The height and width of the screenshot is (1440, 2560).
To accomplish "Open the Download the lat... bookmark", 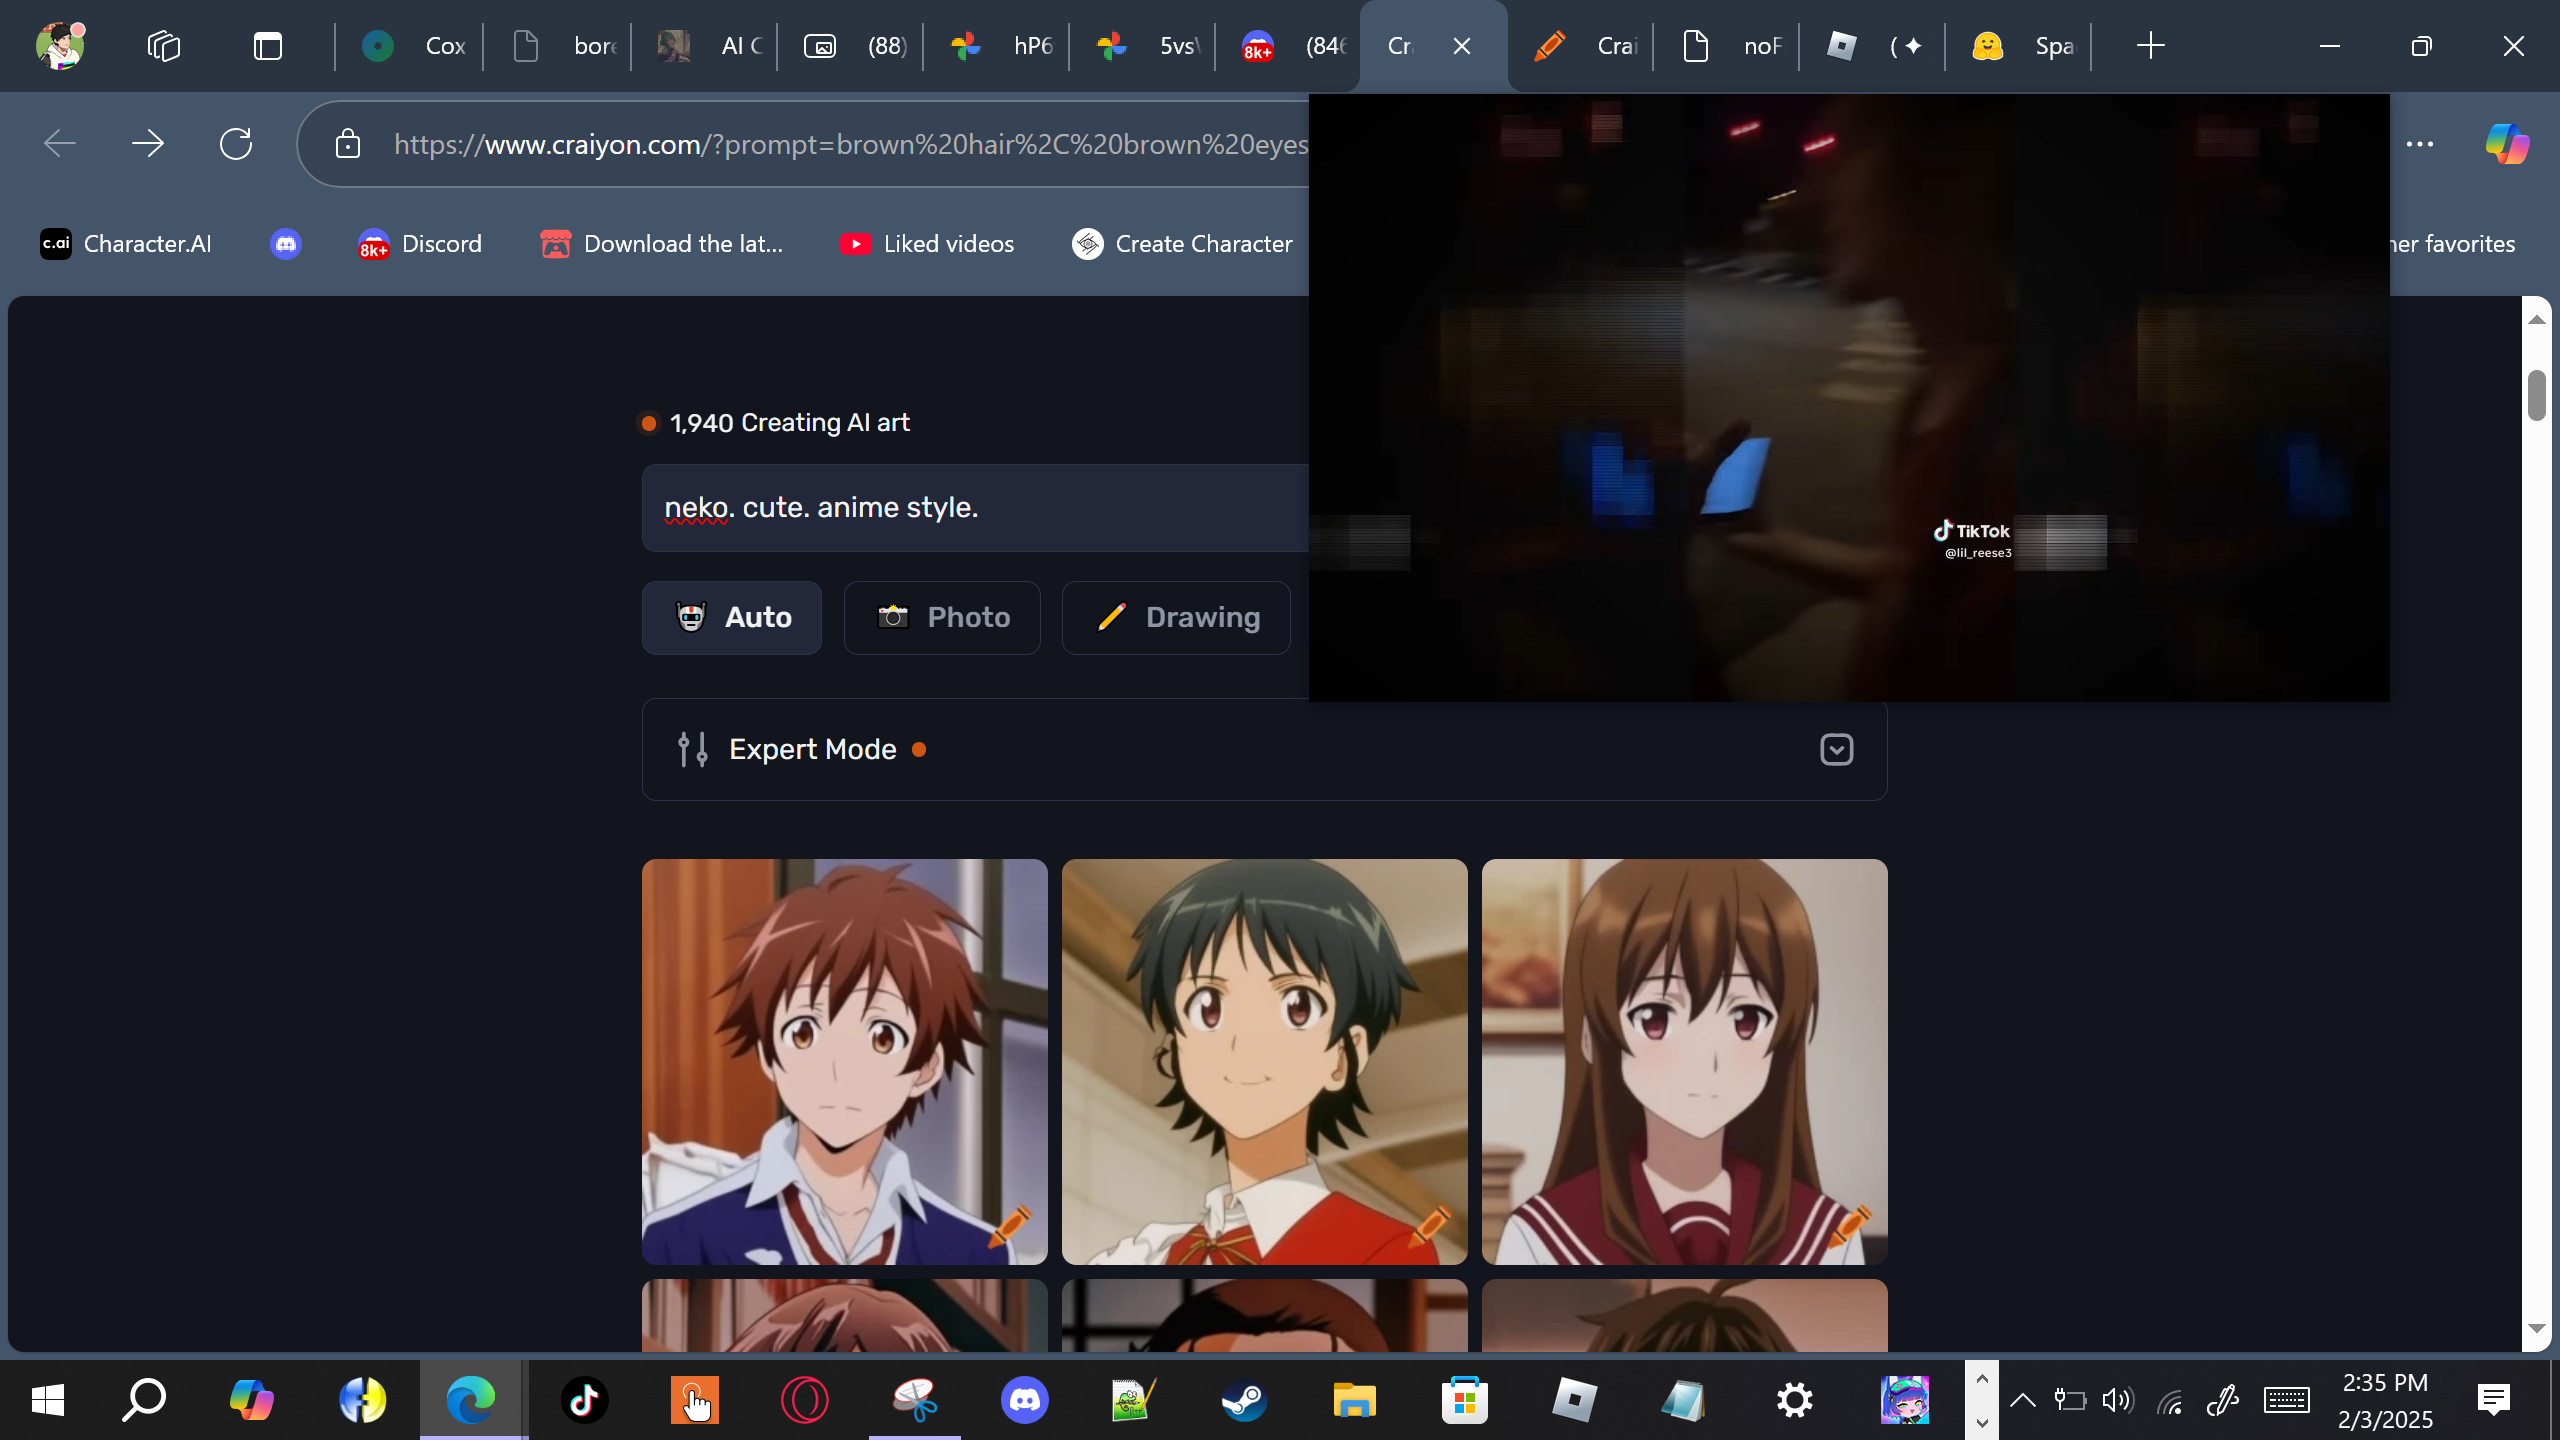I will pos(662,244).
